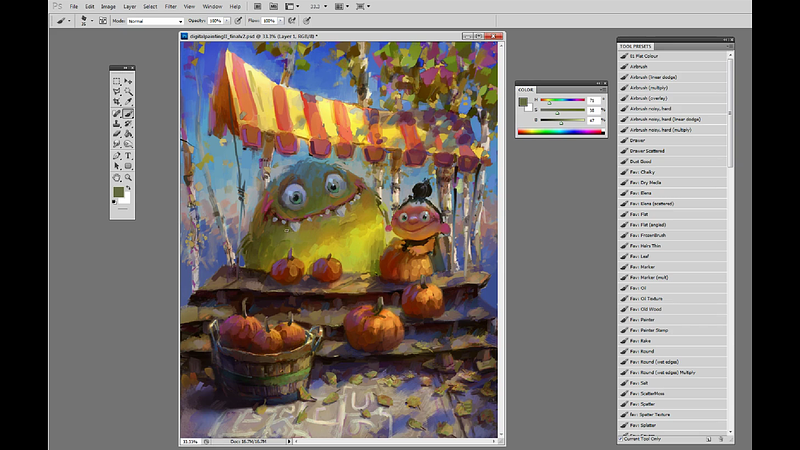The height and width of the screenshot is (450, 800).
Task: Choose the Zoom tool in the toolbox
Action: 128,177
